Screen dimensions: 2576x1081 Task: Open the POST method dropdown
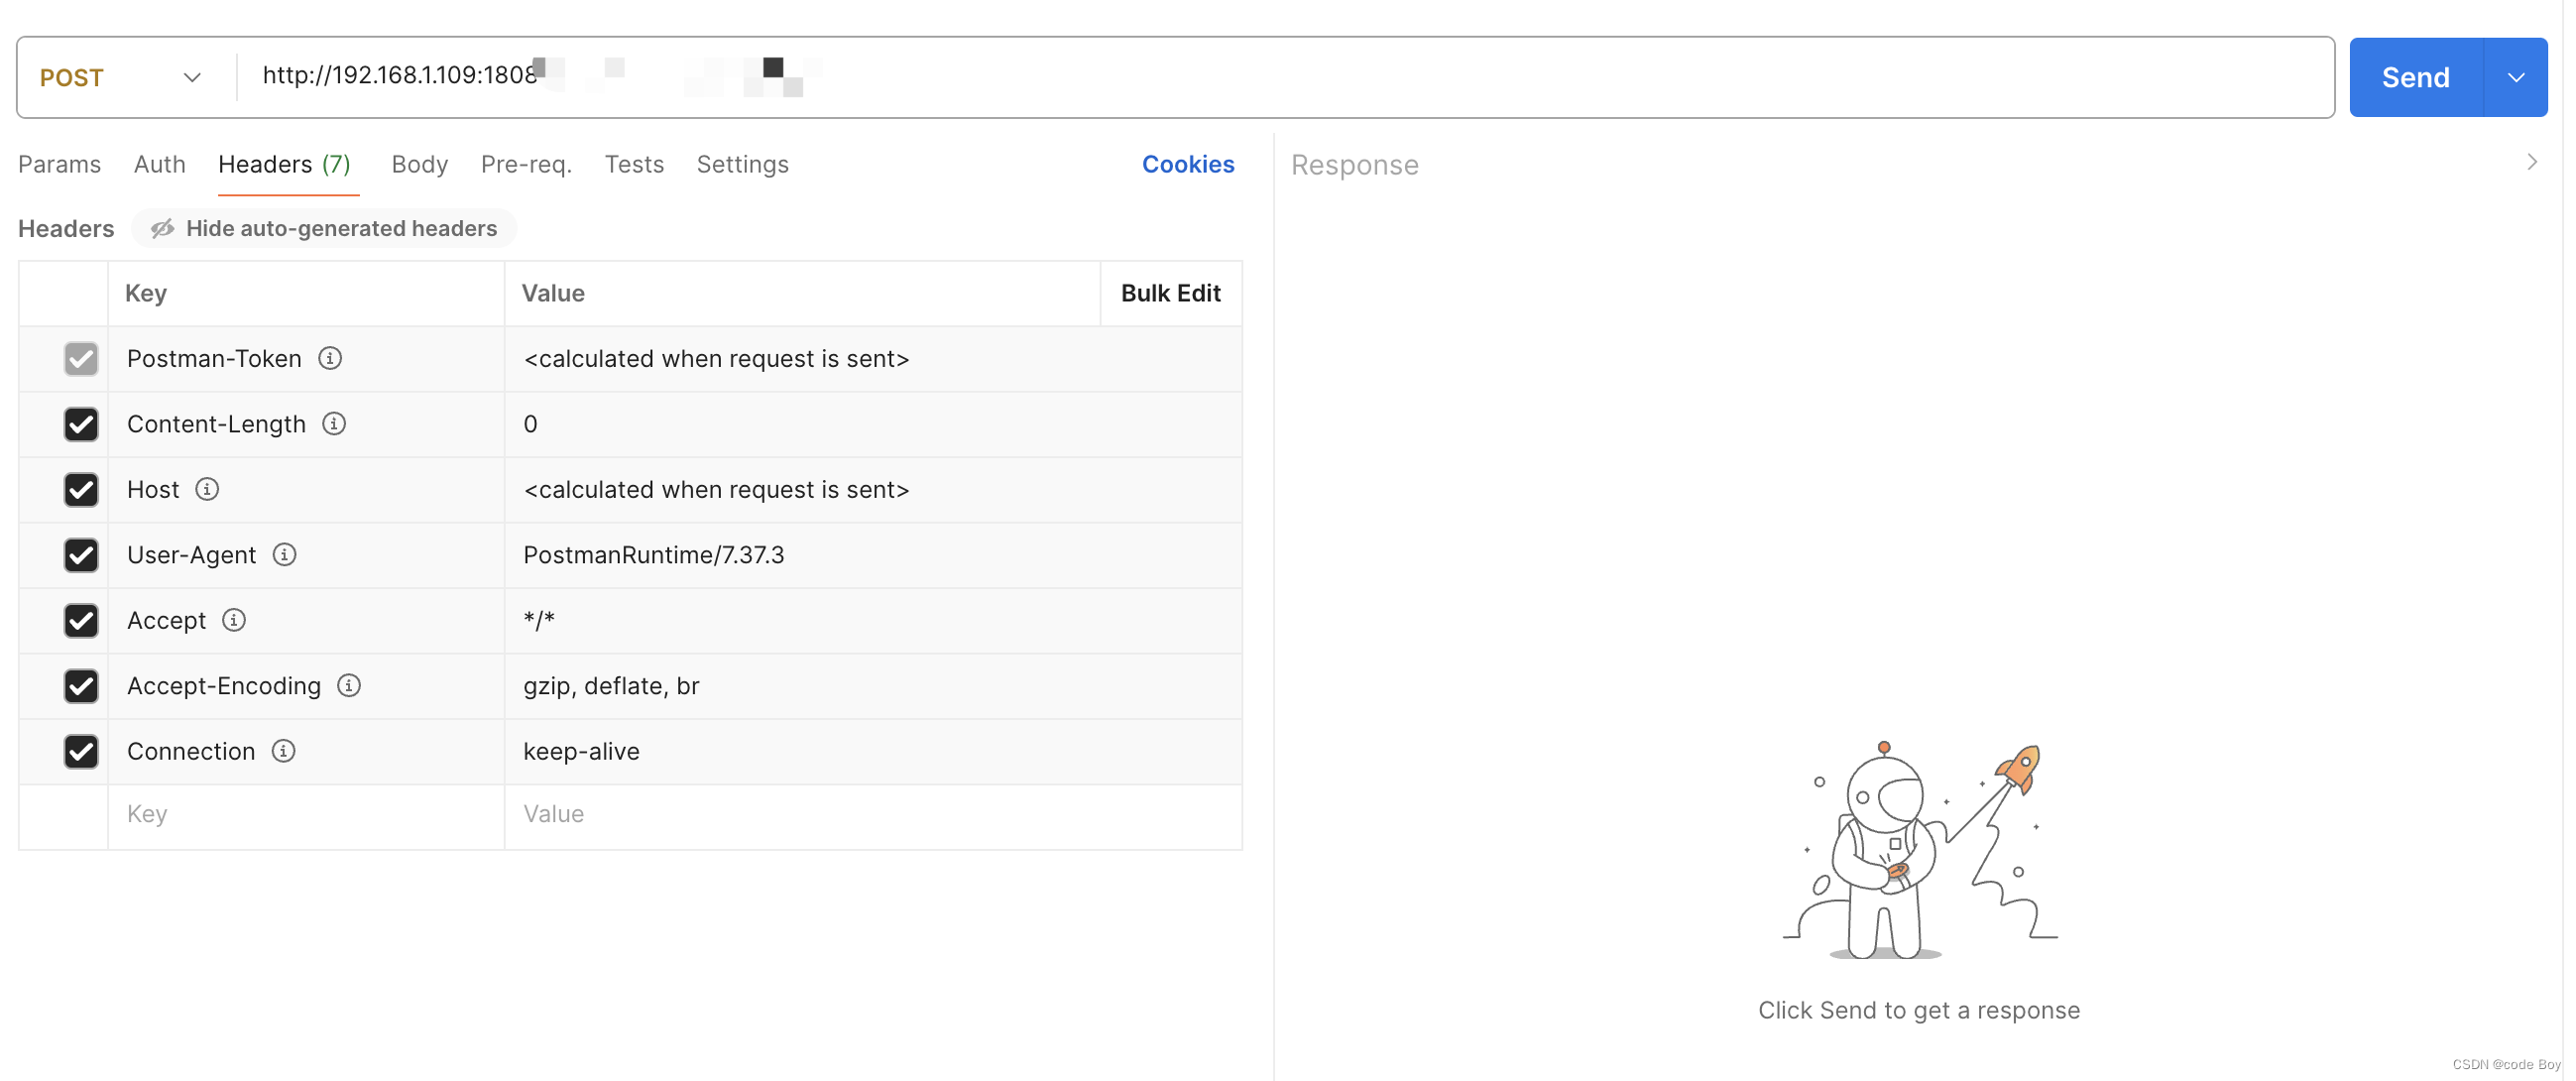[x=121, y=78]
